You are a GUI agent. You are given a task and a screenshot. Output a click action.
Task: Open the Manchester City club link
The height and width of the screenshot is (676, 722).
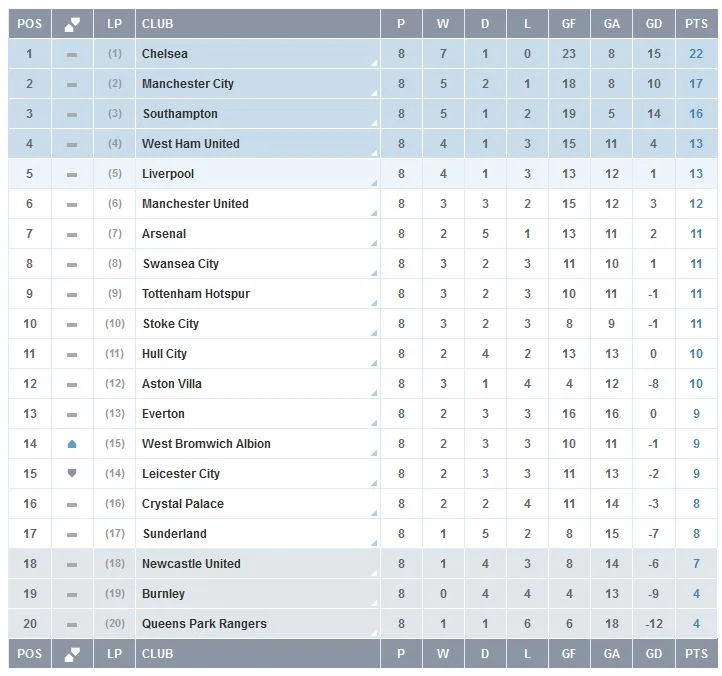(188, 84)
